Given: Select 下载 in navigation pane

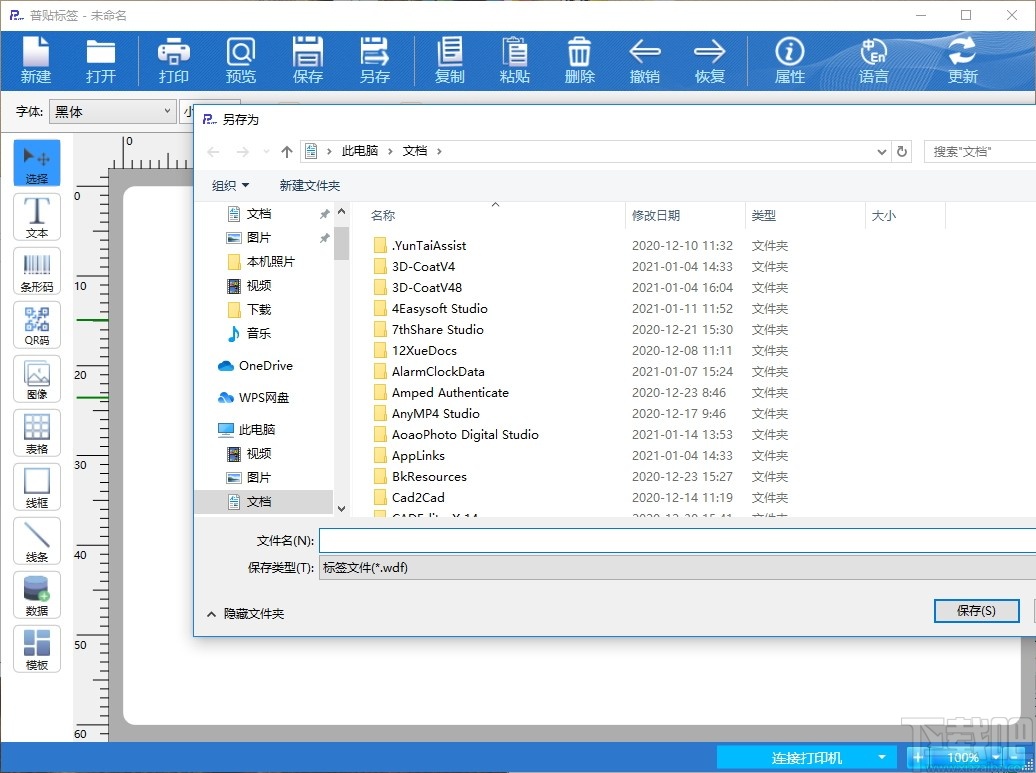Looking at the screenshot, I should pos(249,309).
